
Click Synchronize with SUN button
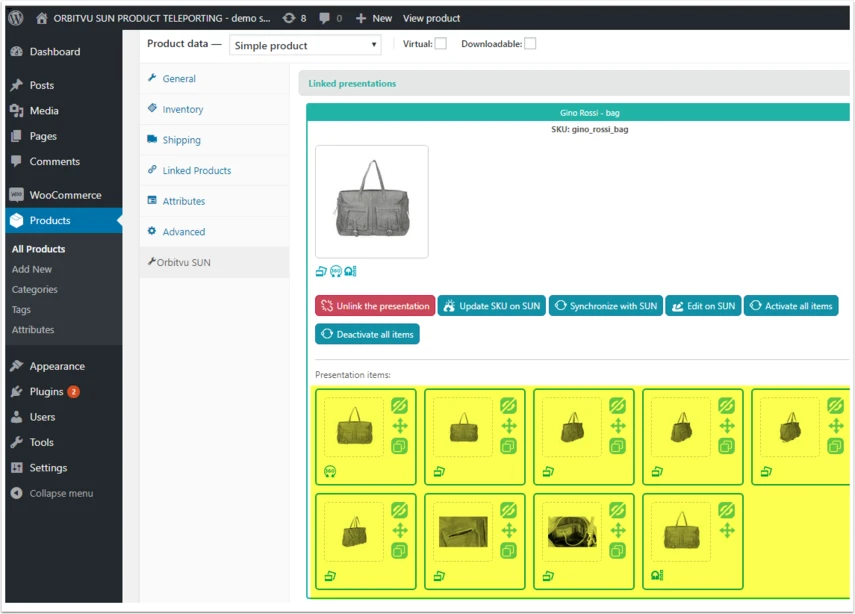(606, 306)
